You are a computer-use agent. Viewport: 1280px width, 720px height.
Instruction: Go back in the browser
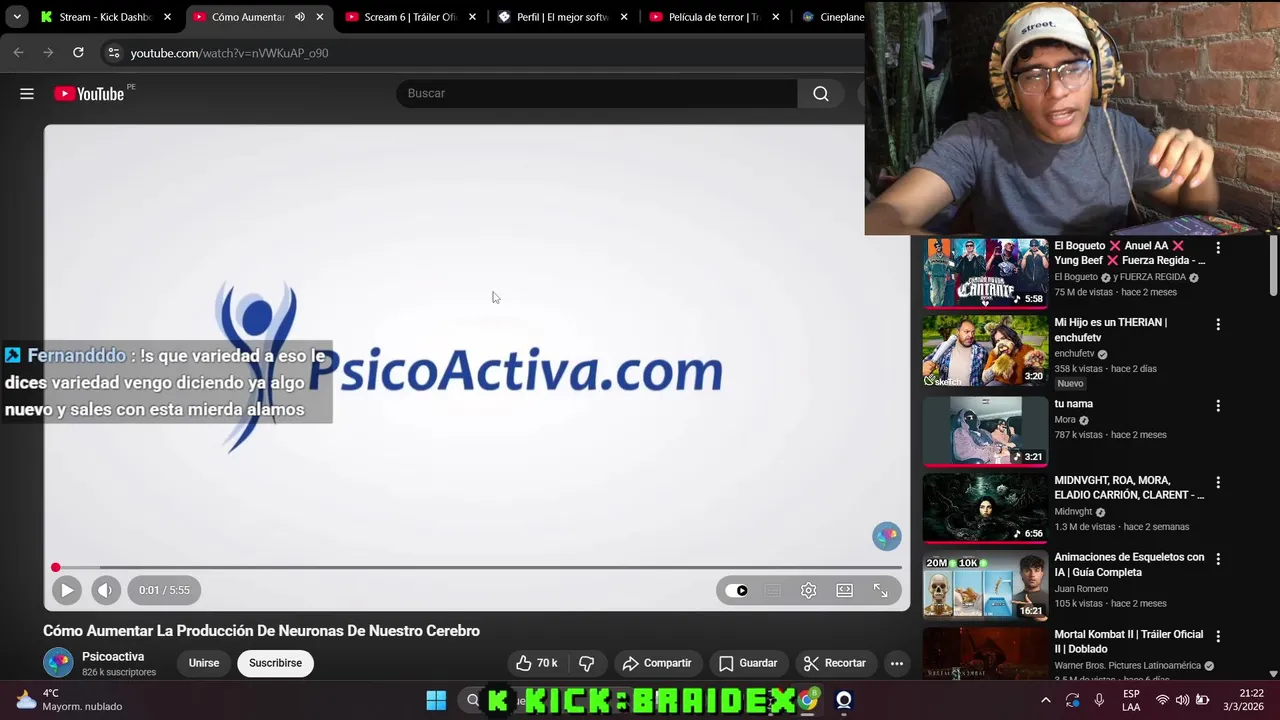[x=18, y=52]
